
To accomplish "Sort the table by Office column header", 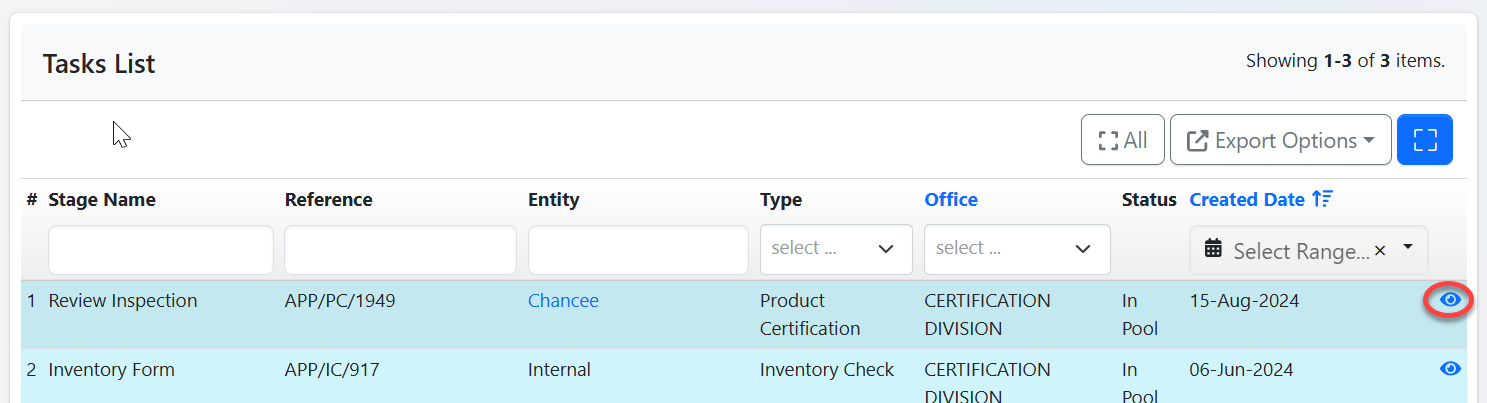I will [950, 200].
